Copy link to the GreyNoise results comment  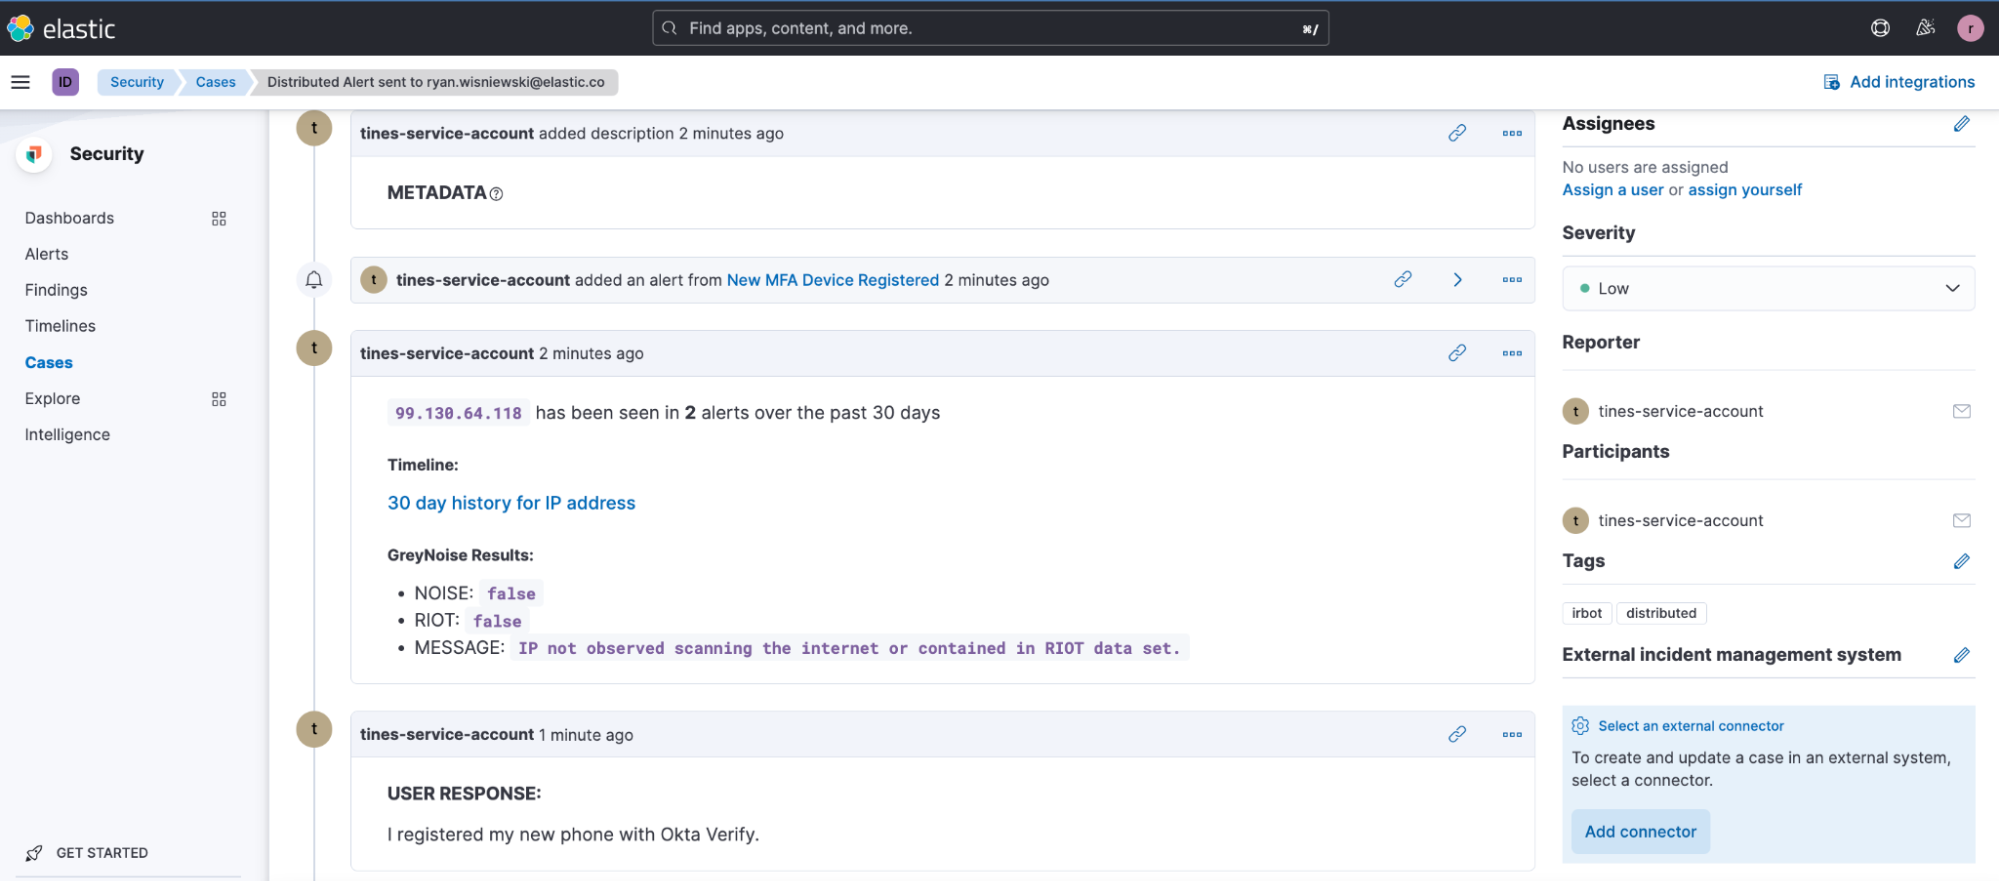tap(1457, 353)
